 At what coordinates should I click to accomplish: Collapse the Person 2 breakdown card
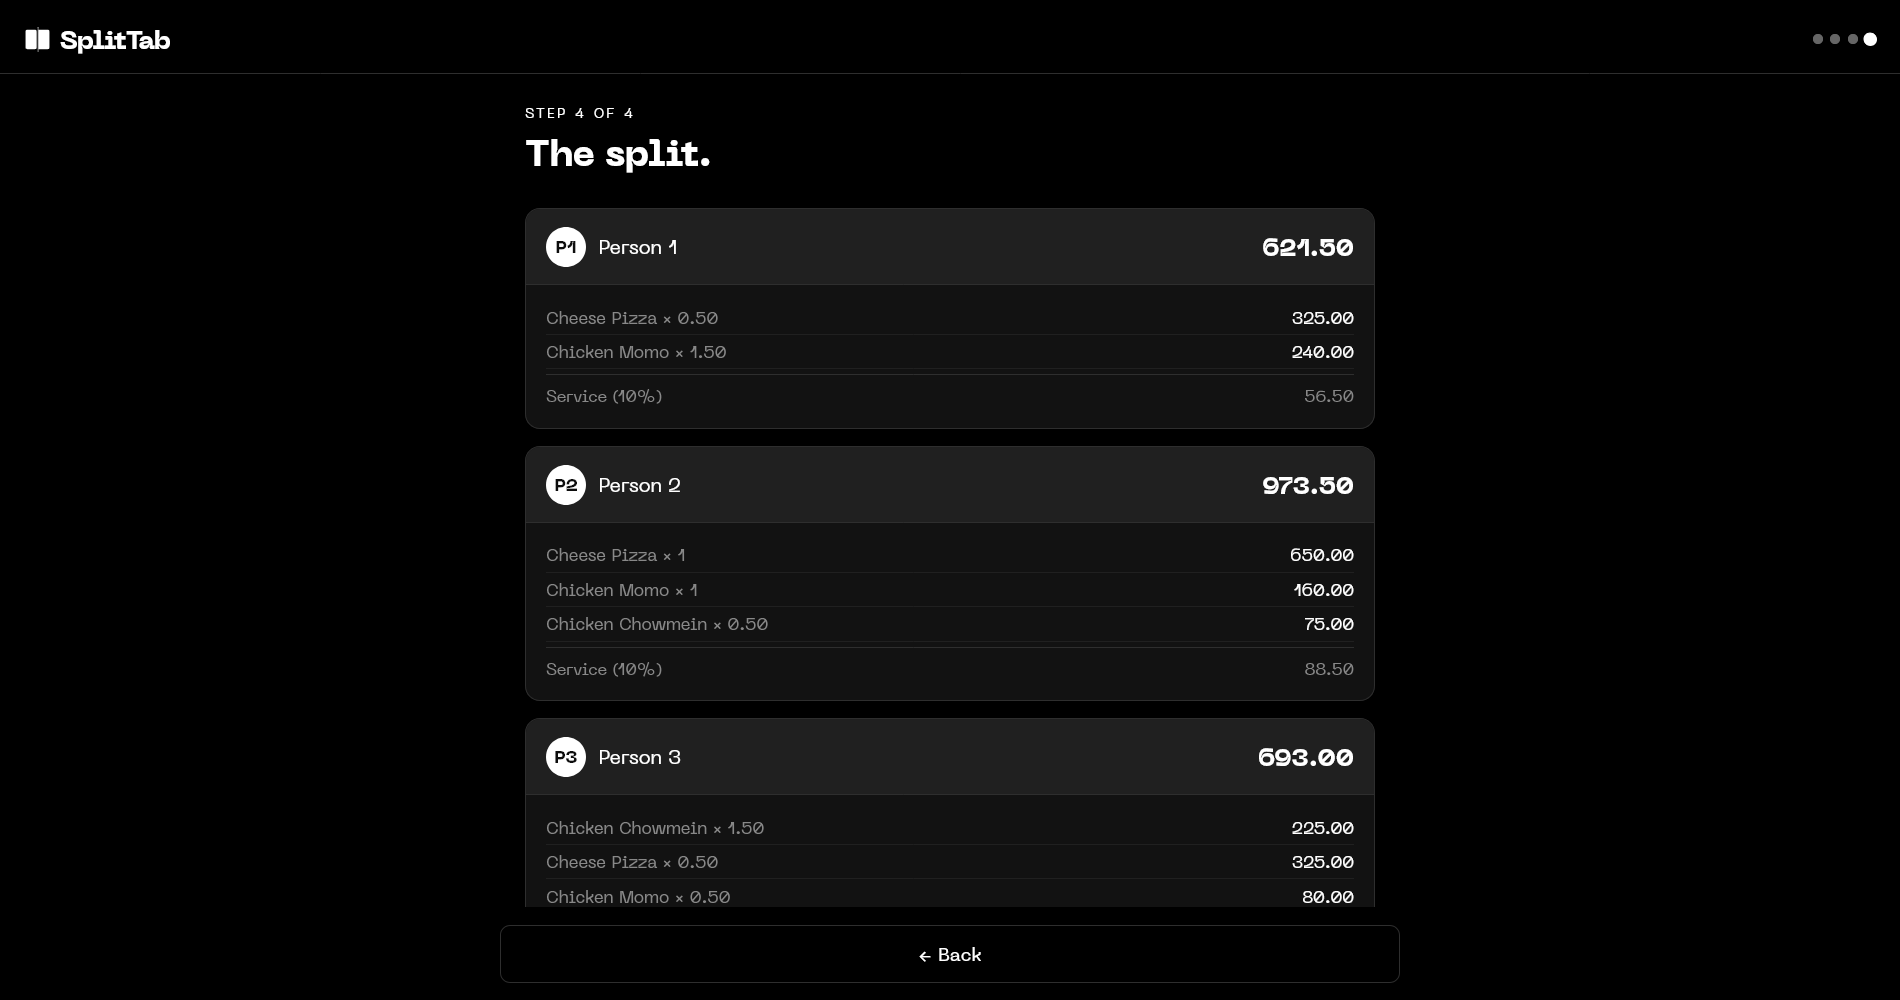click(949, 485)
